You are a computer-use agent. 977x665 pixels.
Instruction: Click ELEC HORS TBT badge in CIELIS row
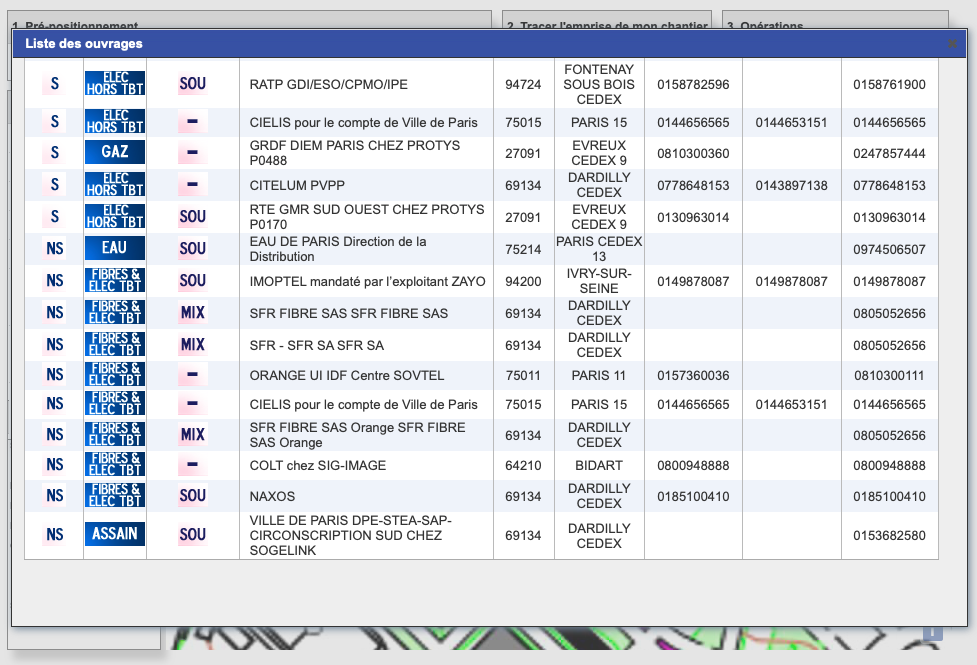115,122
